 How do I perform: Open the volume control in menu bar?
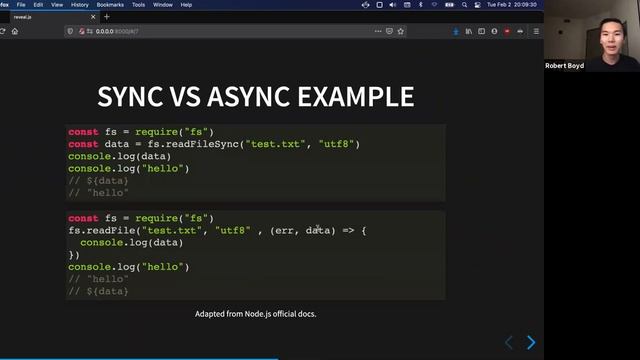393,5
